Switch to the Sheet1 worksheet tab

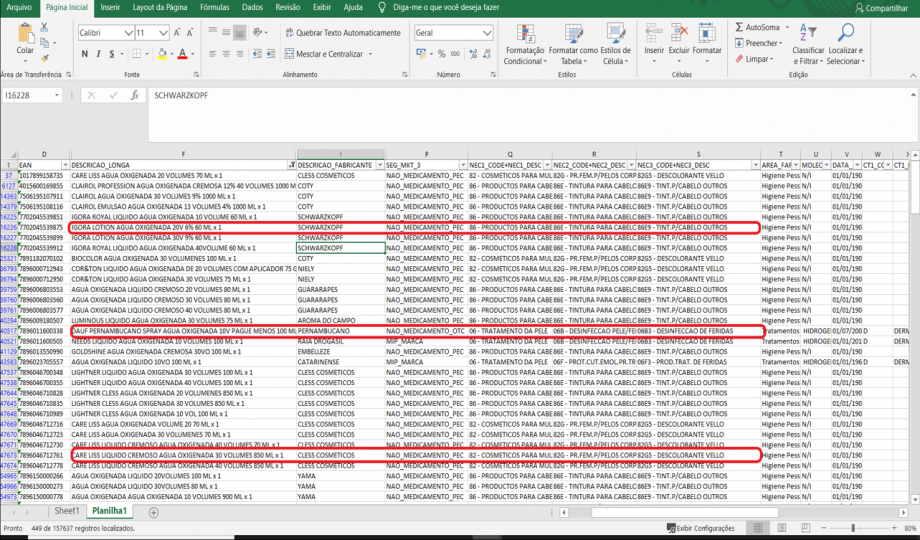pos(67,511)
